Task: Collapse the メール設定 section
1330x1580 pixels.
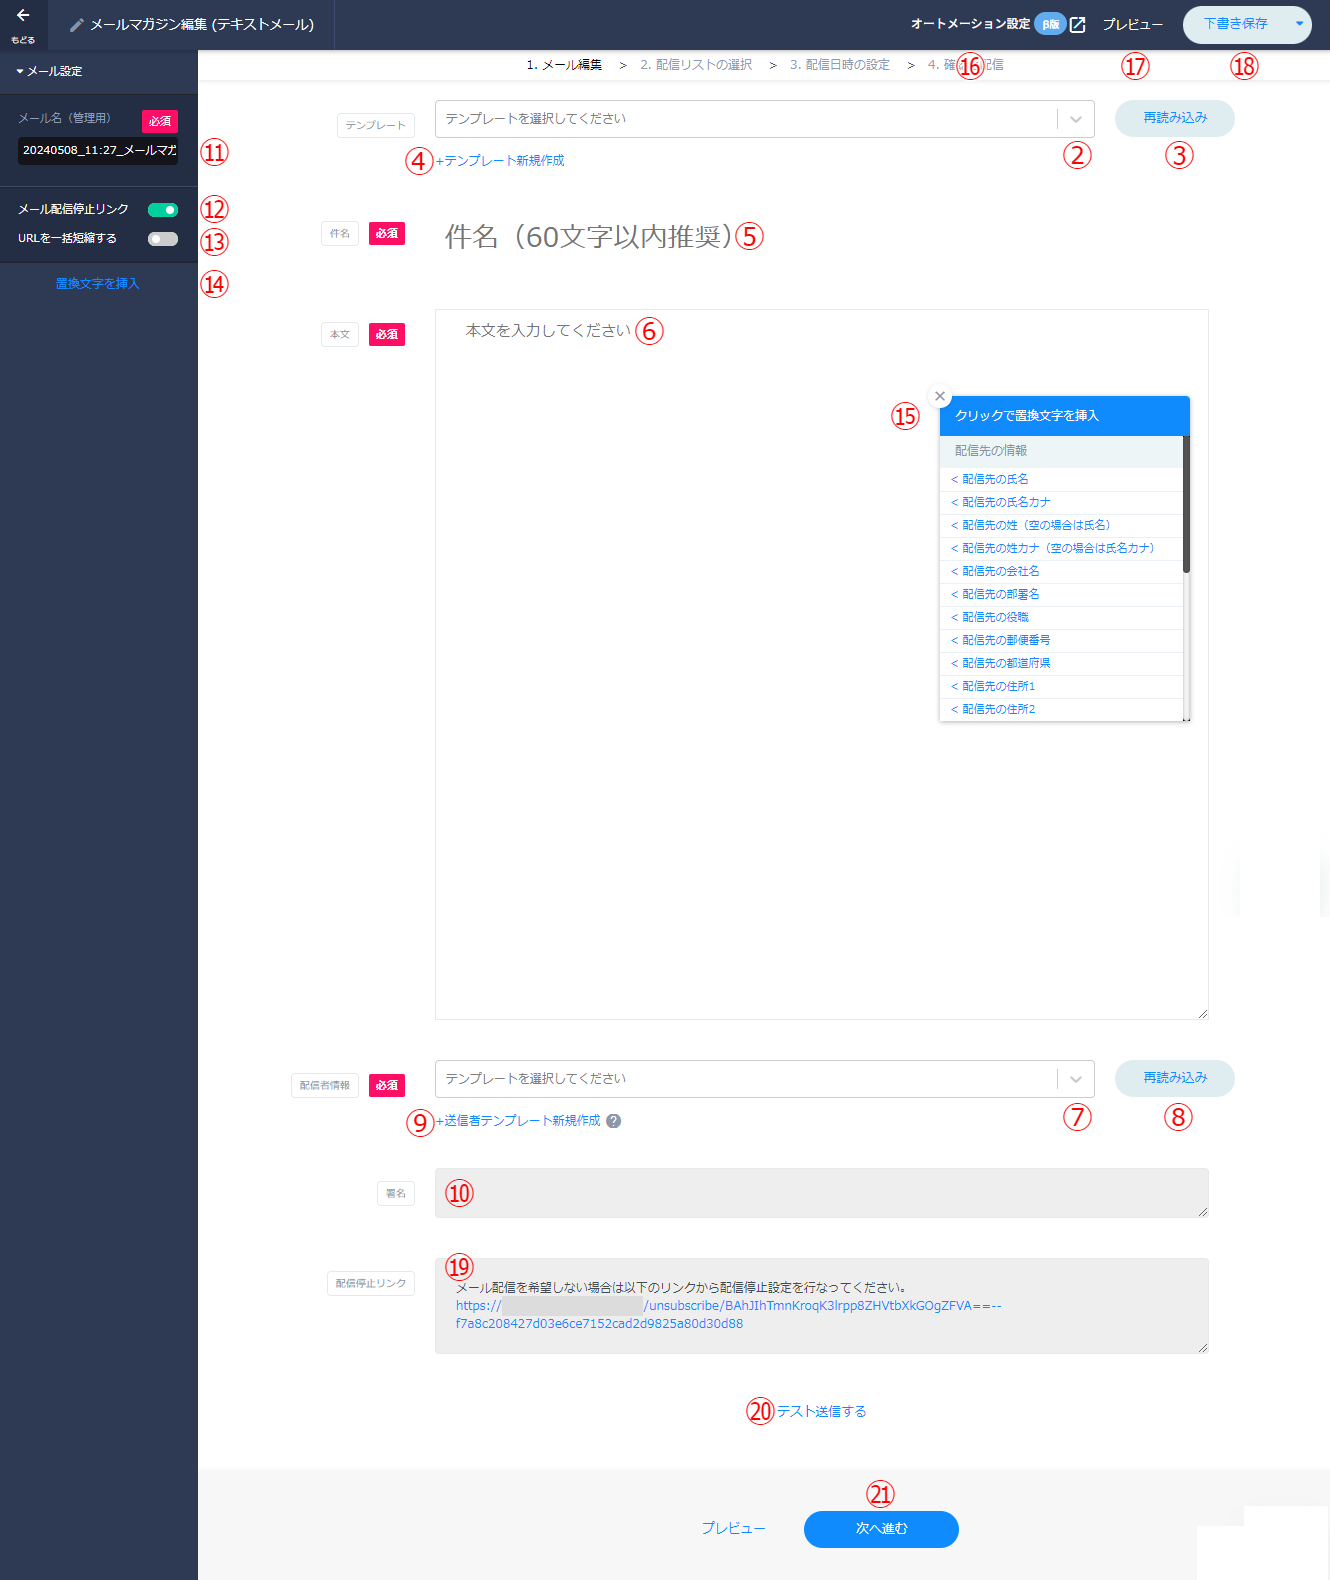Action: click(50, 71)
